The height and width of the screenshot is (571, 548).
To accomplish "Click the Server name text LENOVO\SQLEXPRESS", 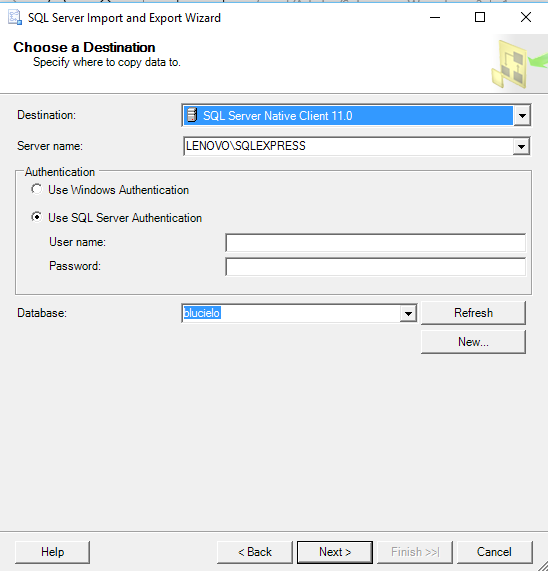I will pyautogui.click(x=245, y=146).
